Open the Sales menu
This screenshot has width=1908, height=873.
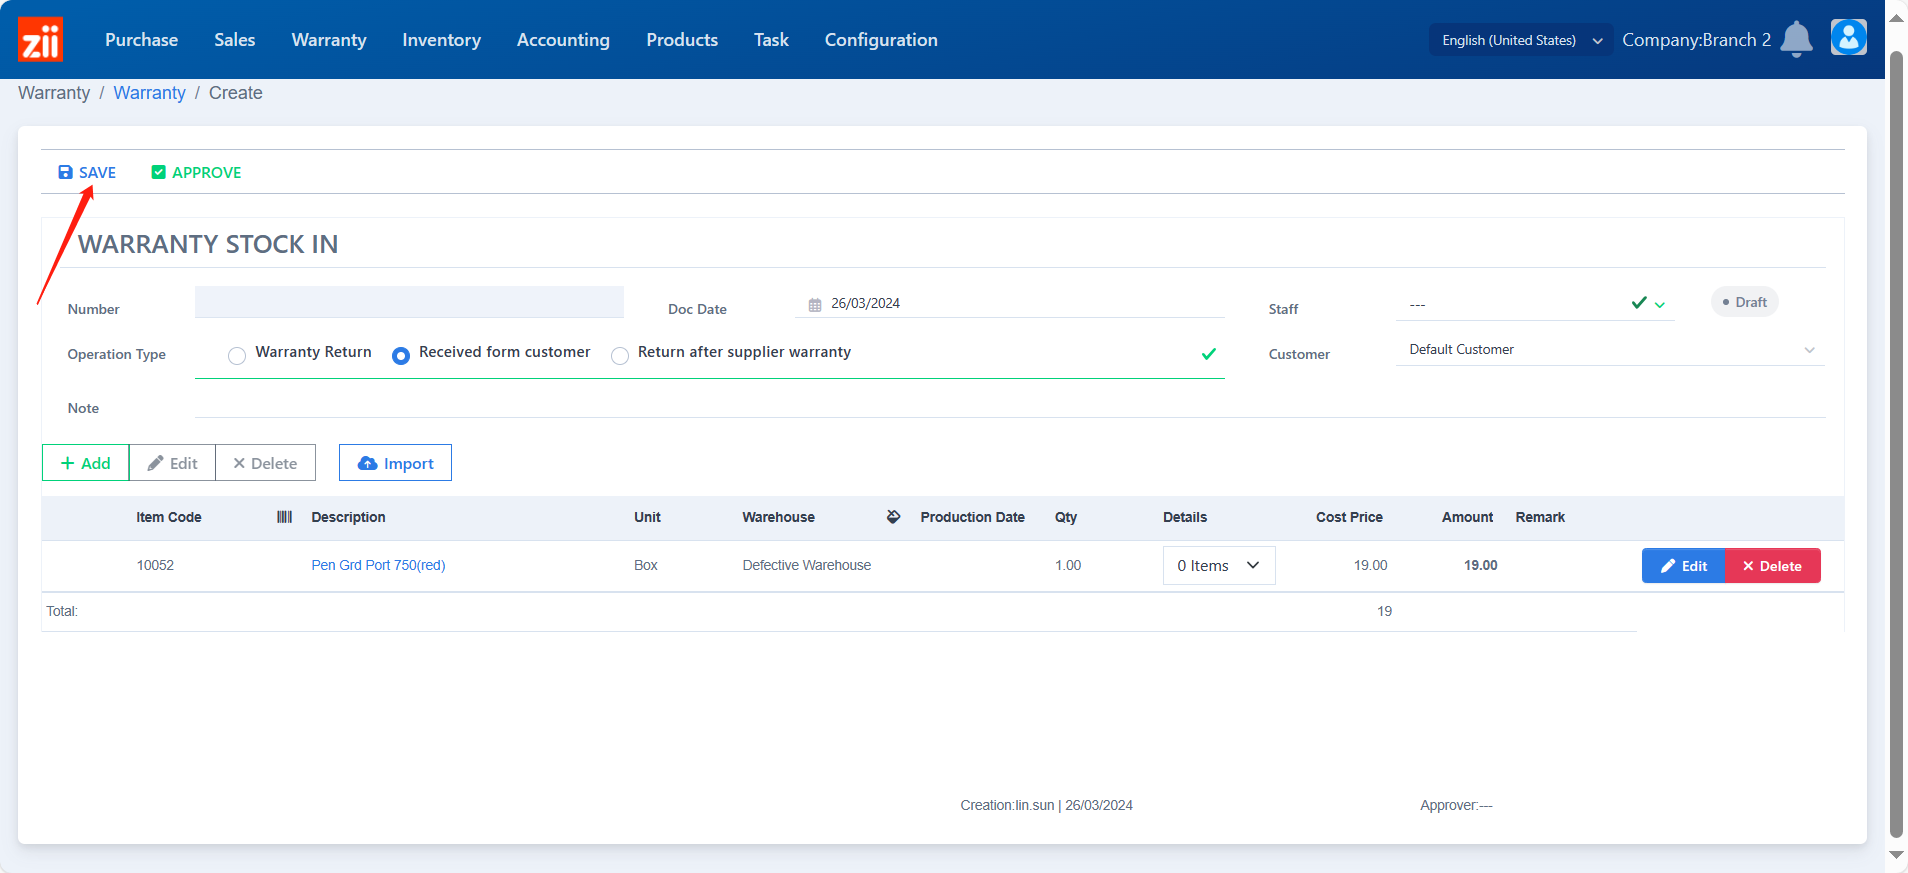[234, 40]
